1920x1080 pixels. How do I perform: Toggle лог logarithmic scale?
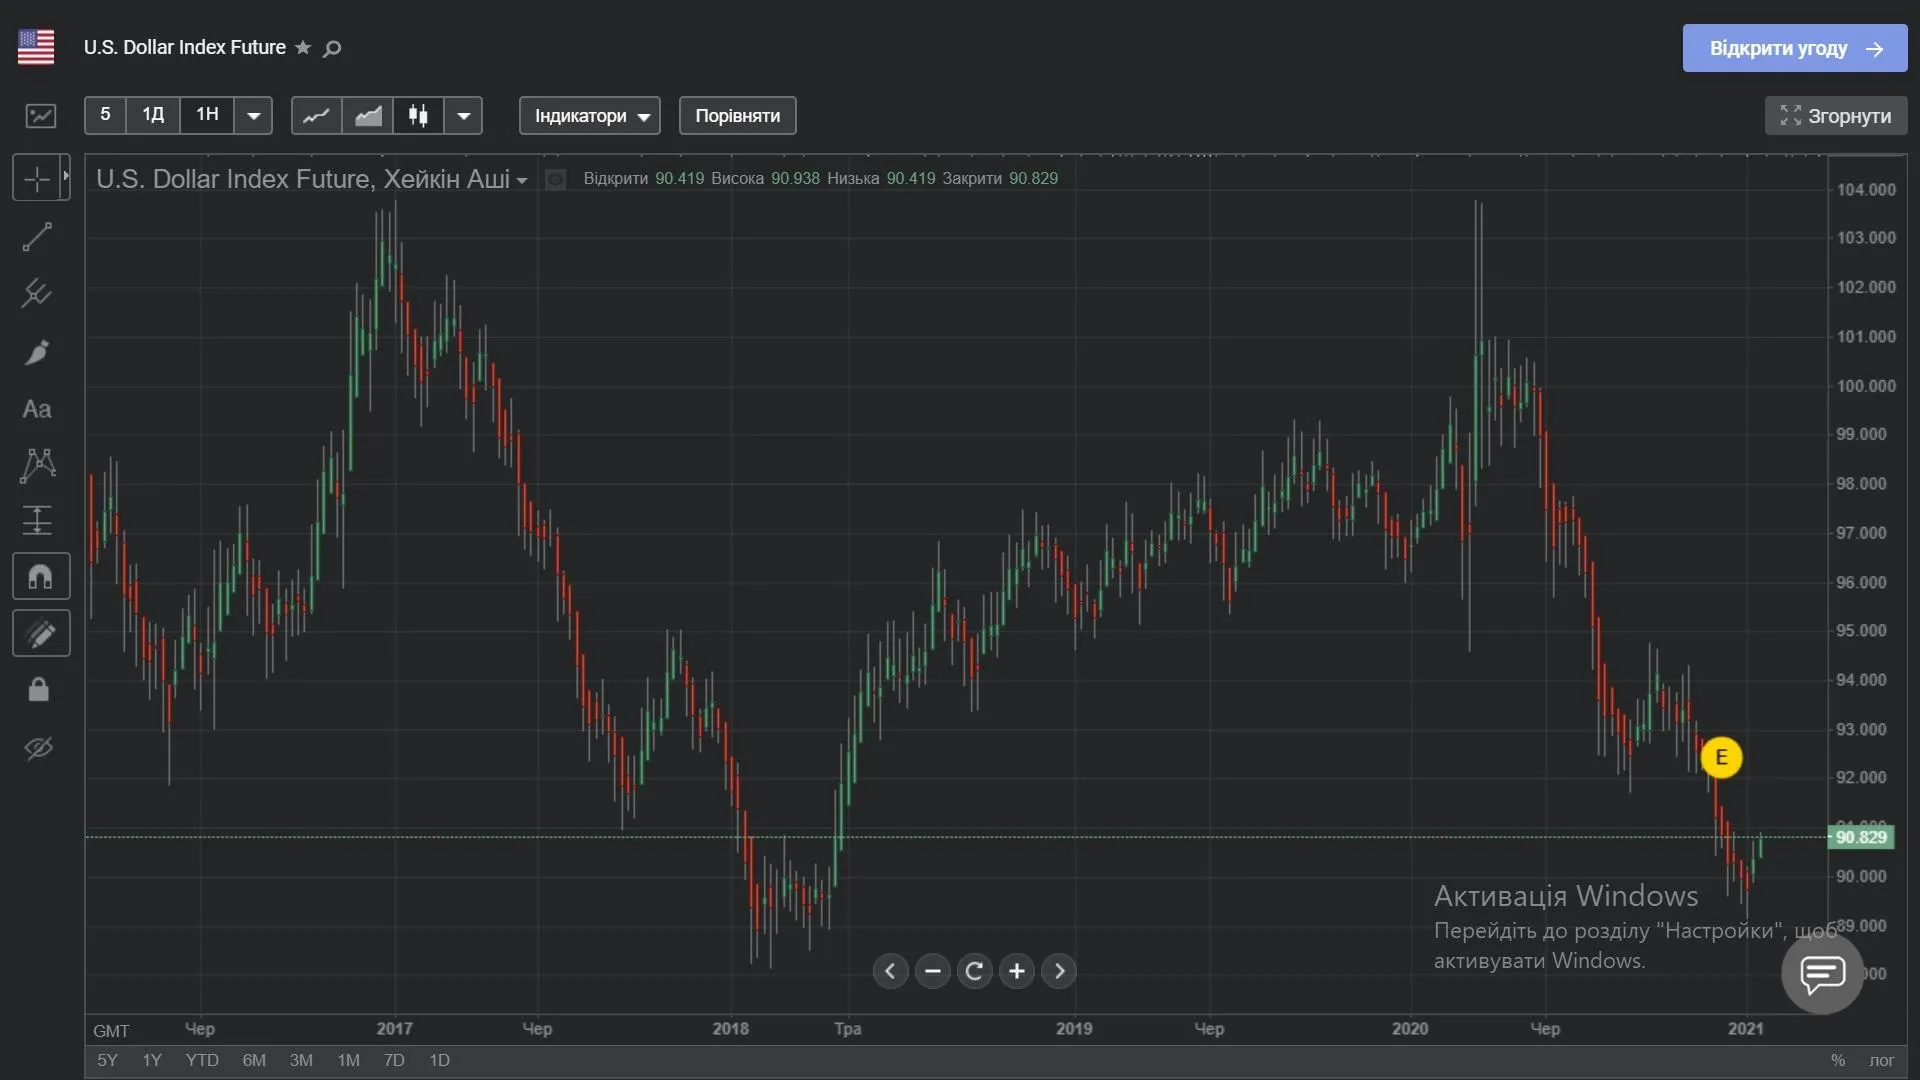pos(1882,1060)
